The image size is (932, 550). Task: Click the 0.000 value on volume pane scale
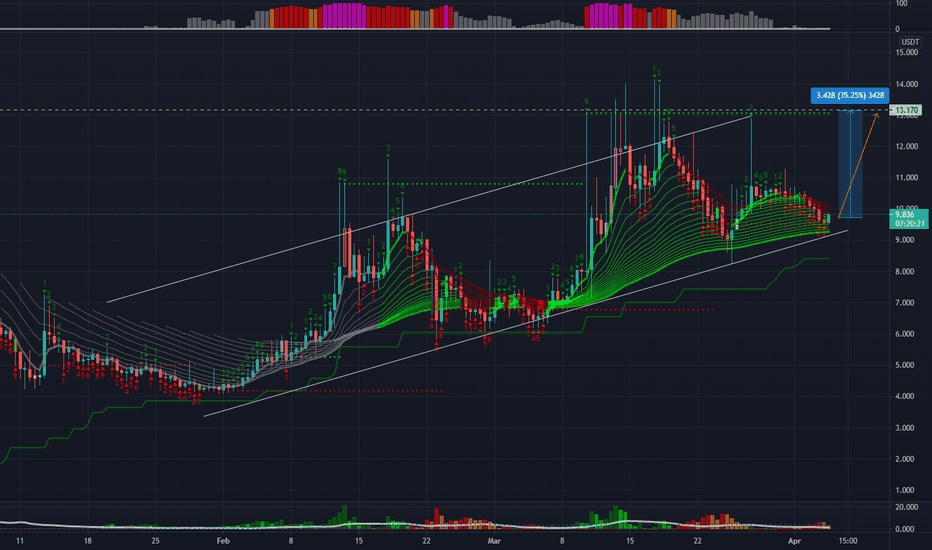click(907, 529)
